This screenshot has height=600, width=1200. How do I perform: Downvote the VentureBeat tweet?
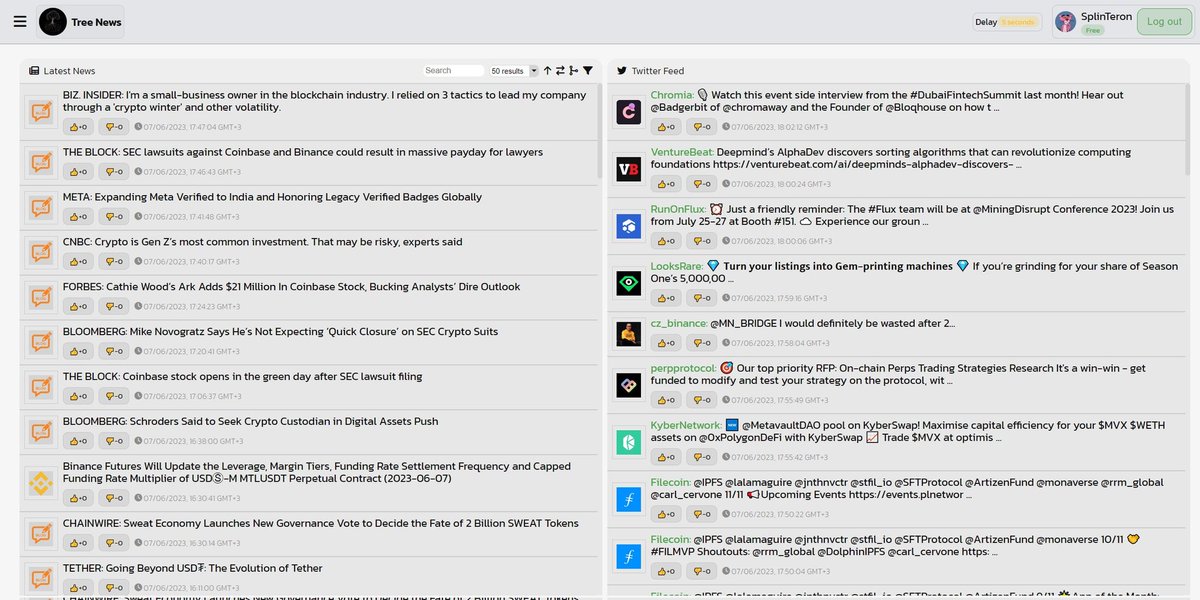tap(702, 184)
